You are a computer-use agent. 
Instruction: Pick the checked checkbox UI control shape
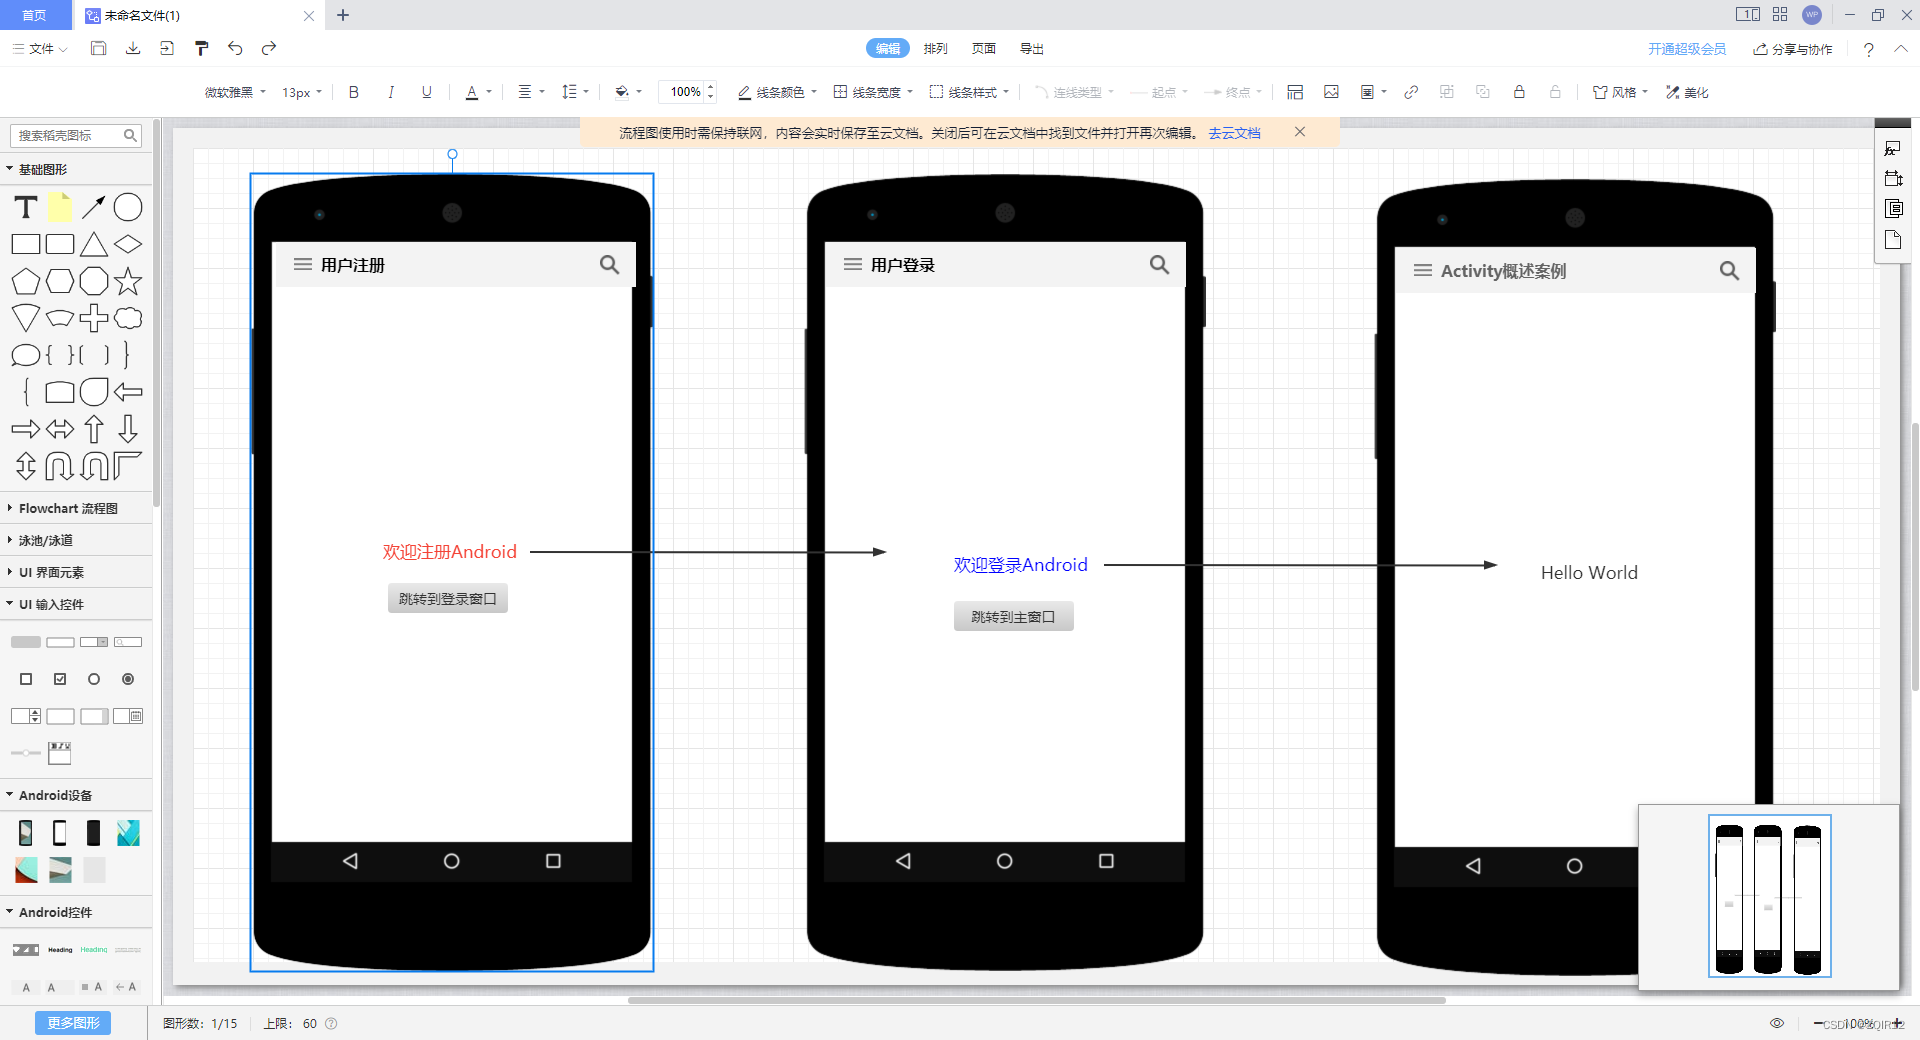tap(60, 679)
